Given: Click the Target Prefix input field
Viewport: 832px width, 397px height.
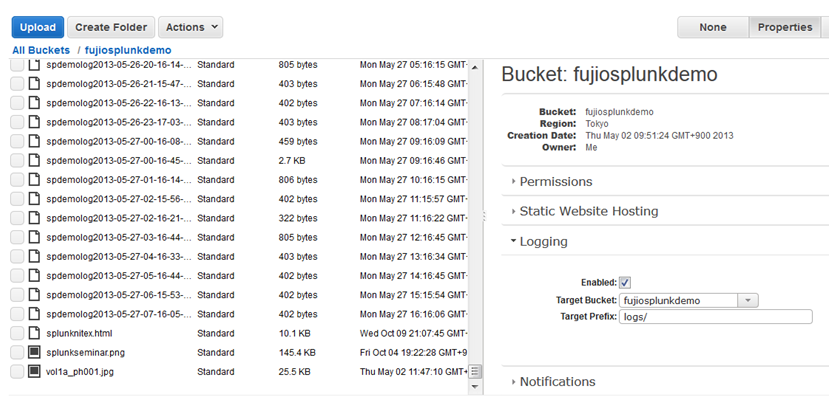Looking at the screenshot, I should 716,317.
